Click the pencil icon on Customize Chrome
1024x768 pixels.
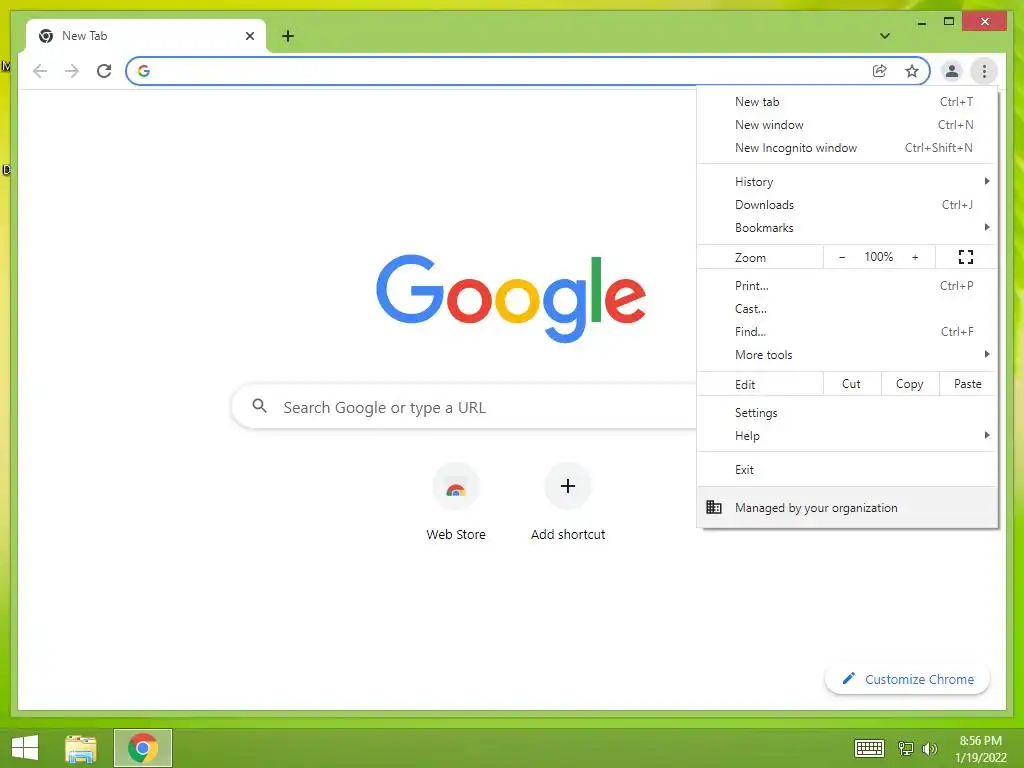(848, 679)
